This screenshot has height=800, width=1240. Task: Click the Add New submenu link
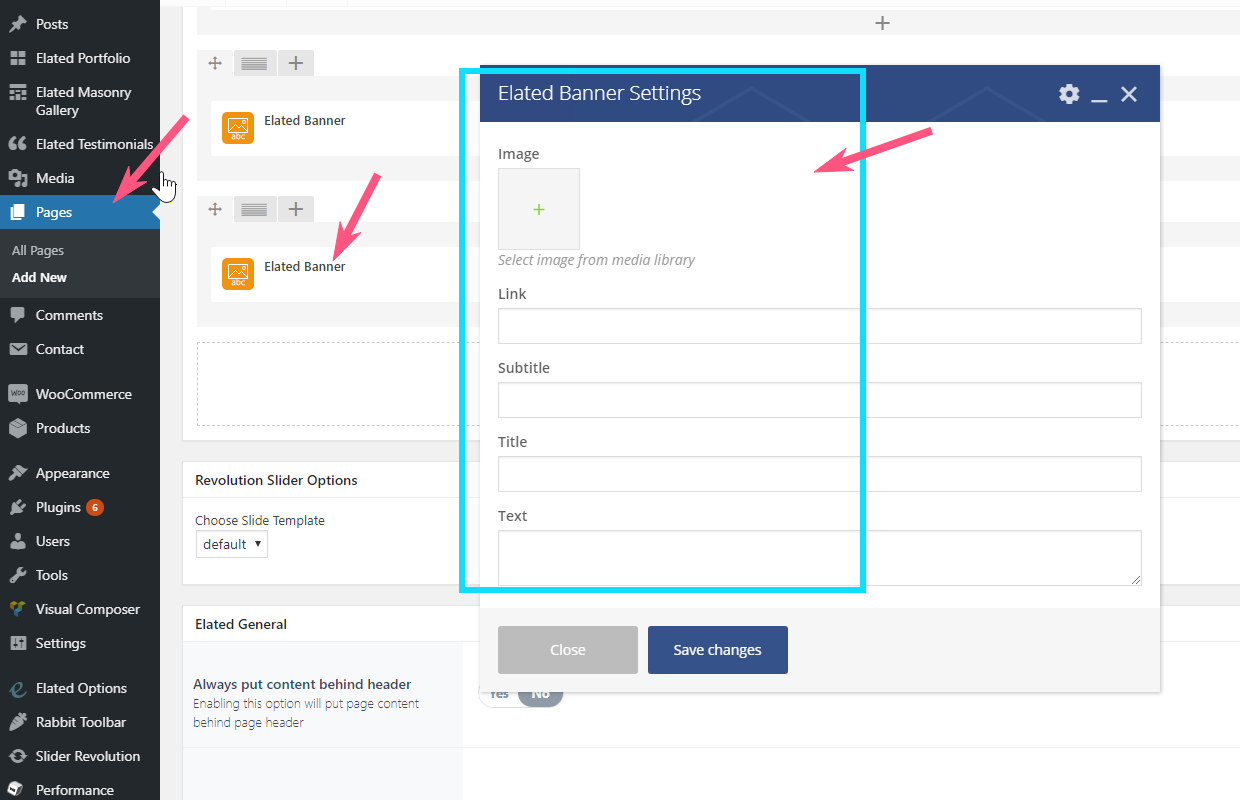[40, 278]
